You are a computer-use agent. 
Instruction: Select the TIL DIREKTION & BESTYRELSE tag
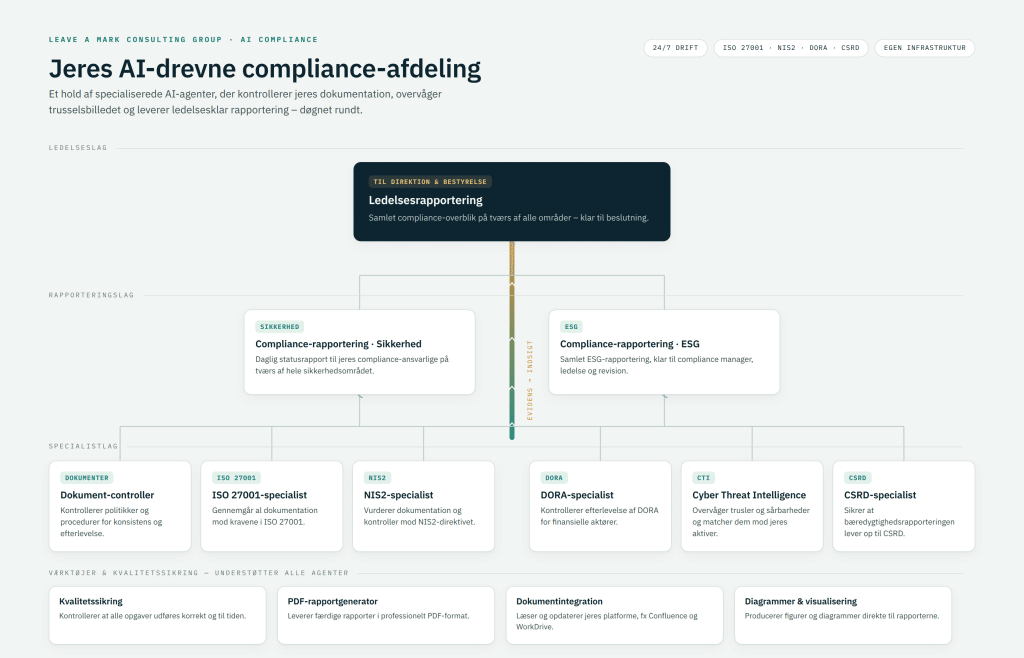pos(430,181)
